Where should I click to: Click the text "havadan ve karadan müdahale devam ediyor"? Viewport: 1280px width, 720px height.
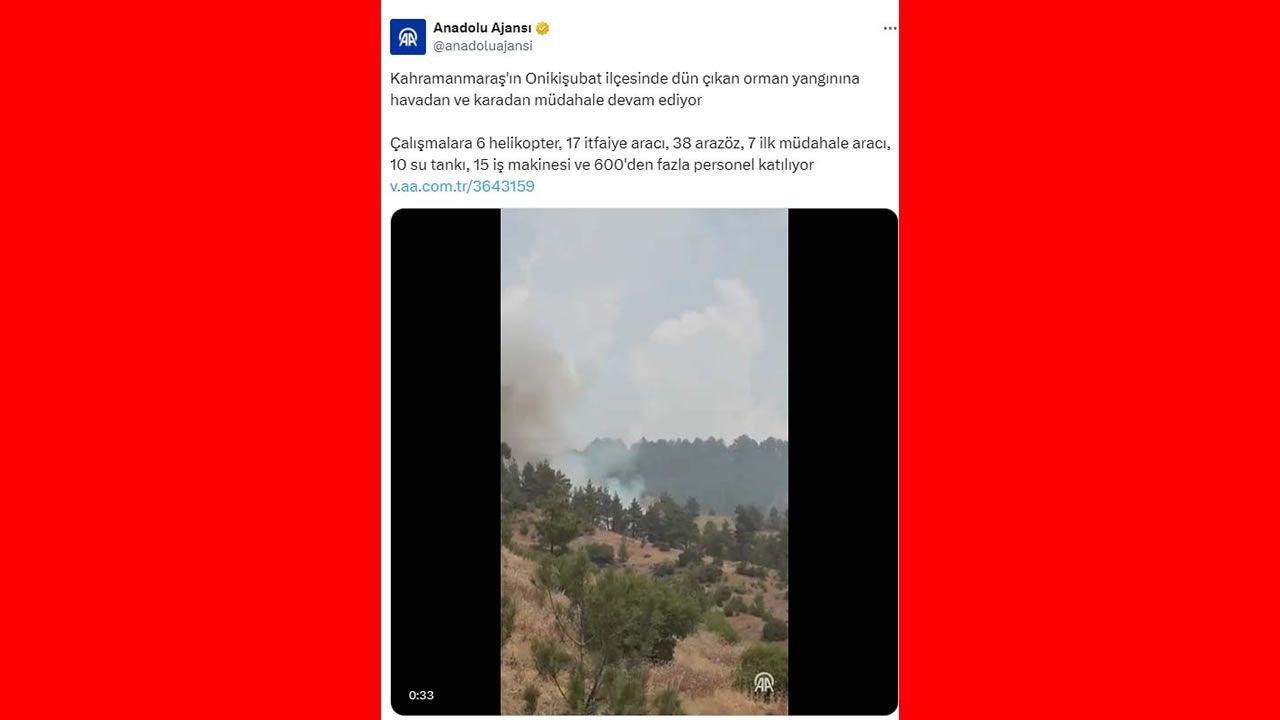546,100
